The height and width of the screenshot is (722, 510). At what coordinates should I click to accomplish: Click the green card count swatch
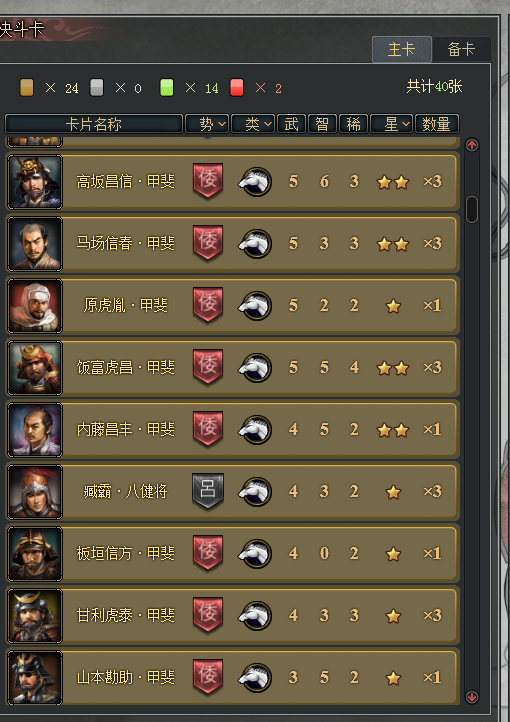click(x=167, y=87)
